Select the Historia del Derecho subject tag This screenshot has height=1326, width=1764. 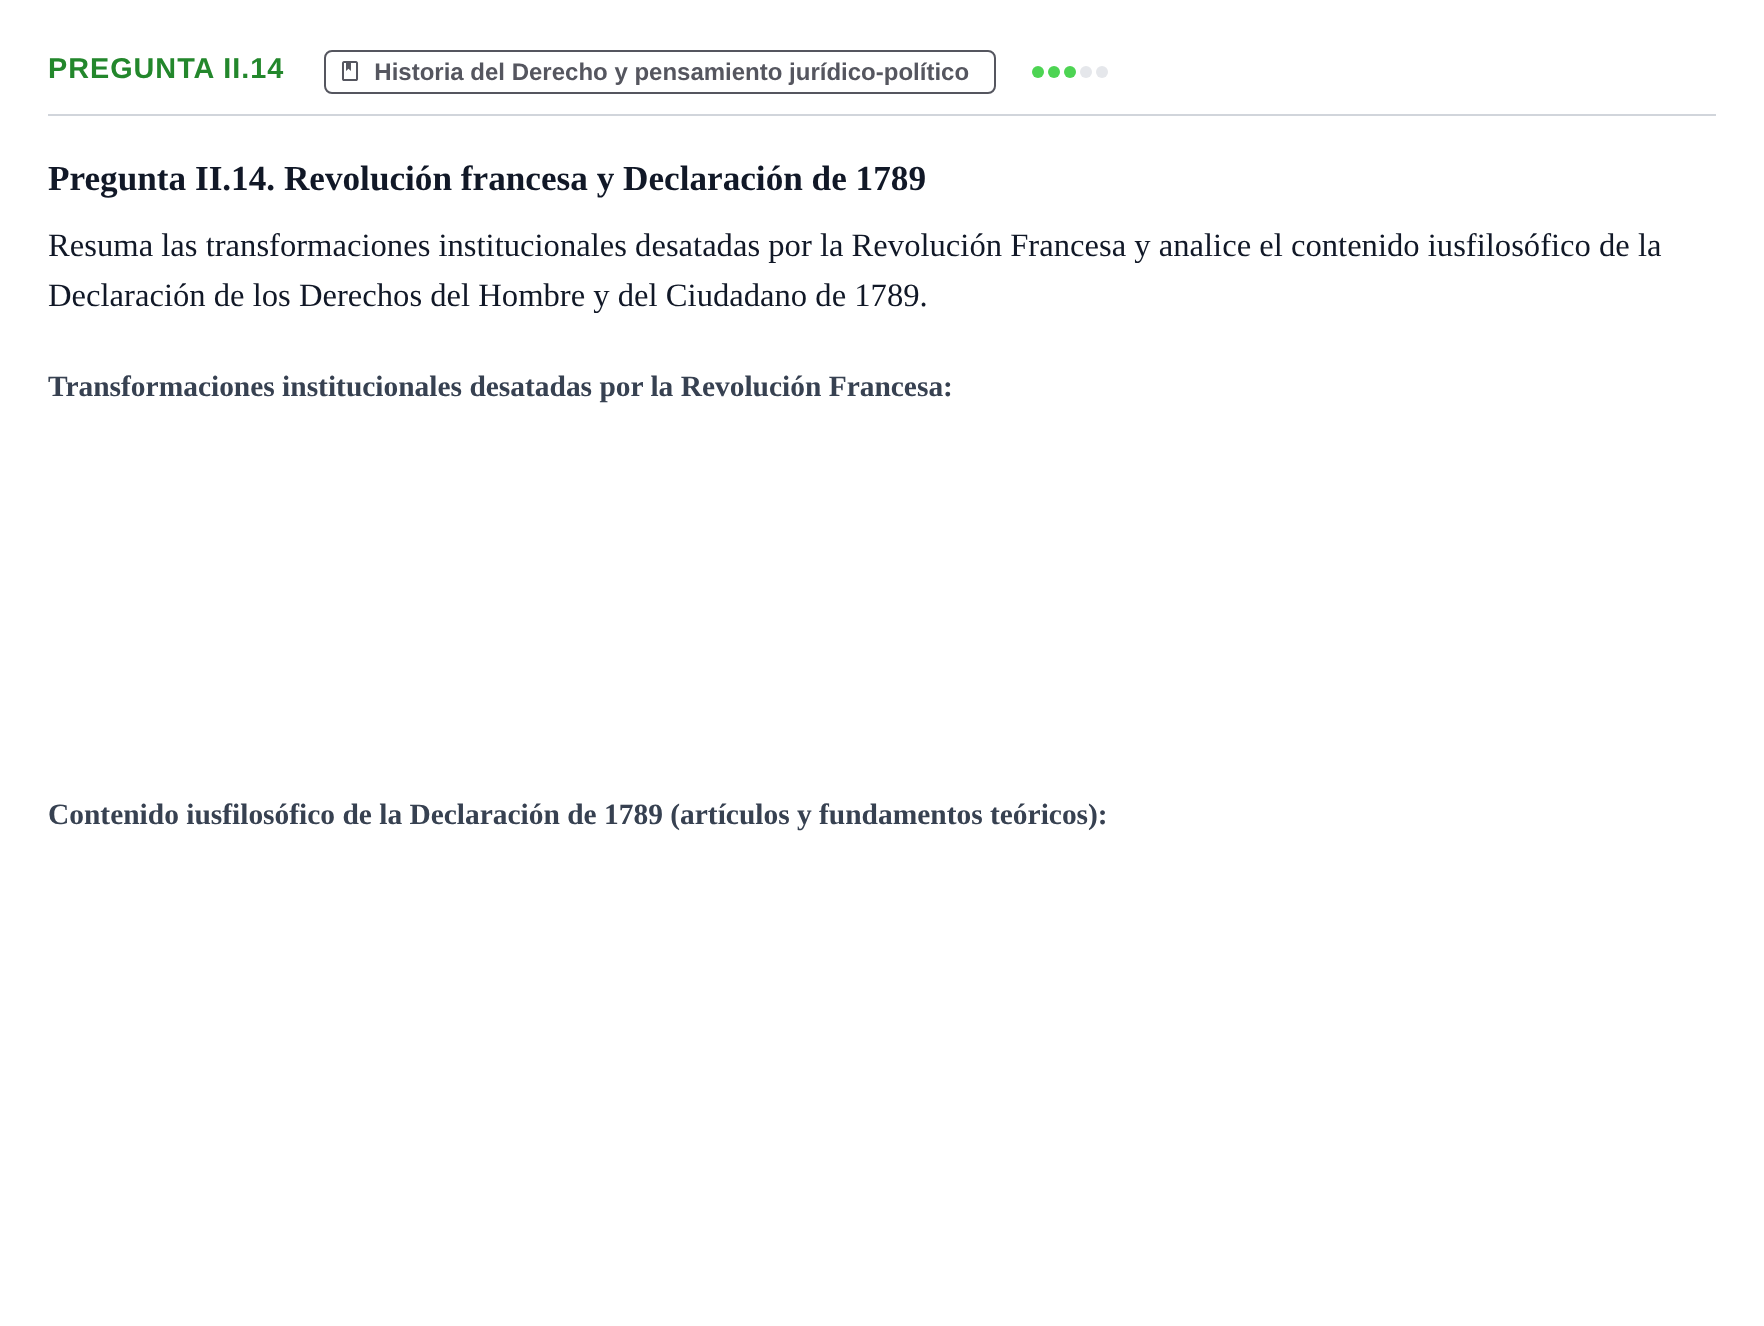point(660,72)
